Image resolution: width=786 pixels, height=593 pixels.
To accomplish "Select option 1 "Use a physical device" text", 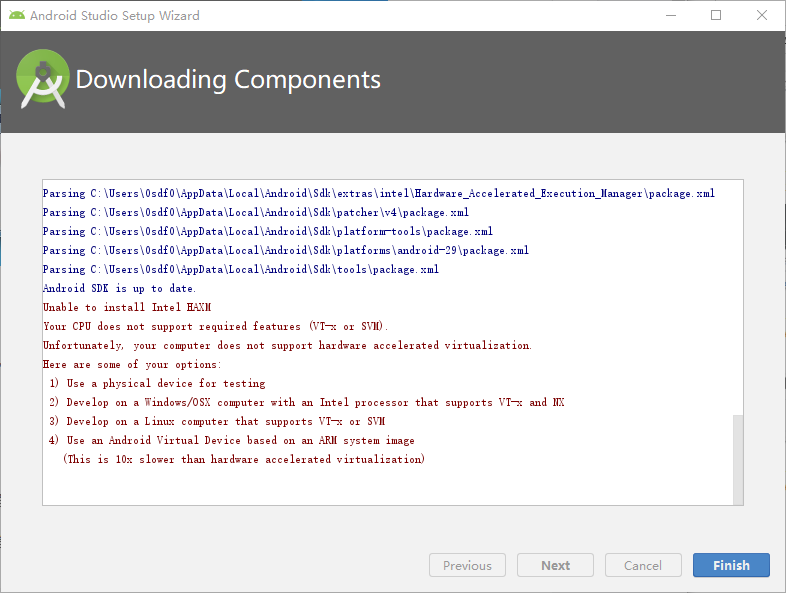I will coord(157,383).
